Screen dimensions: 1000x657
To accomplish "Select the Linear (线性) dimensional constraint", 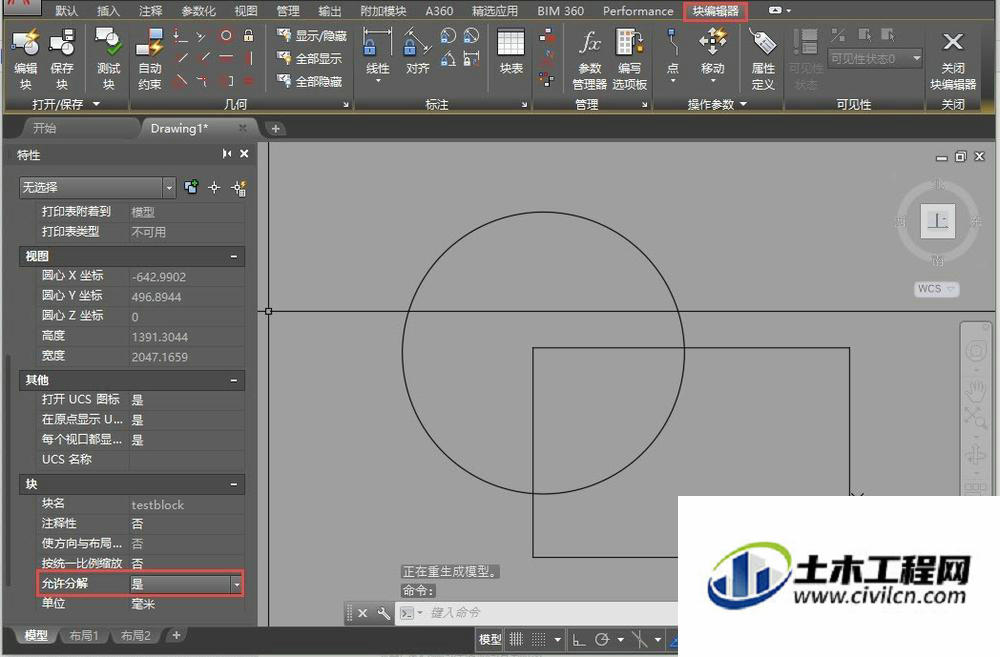I will tap(378, 55).
